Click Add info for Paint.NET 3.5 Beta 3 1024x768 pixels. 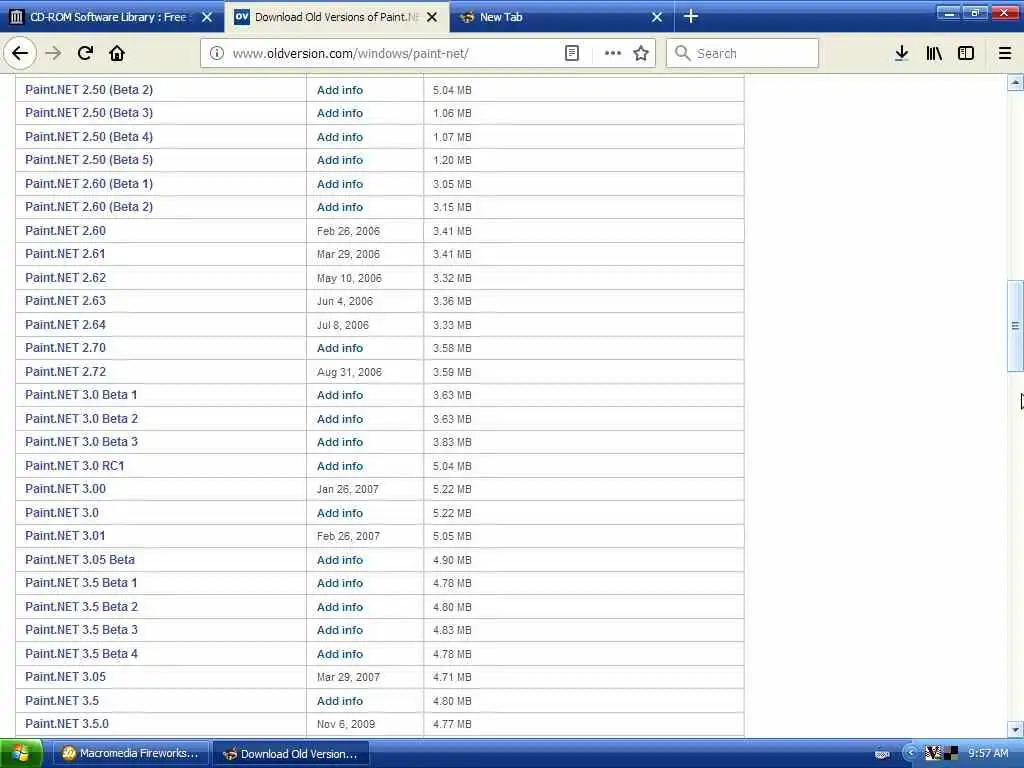point(340,630)
